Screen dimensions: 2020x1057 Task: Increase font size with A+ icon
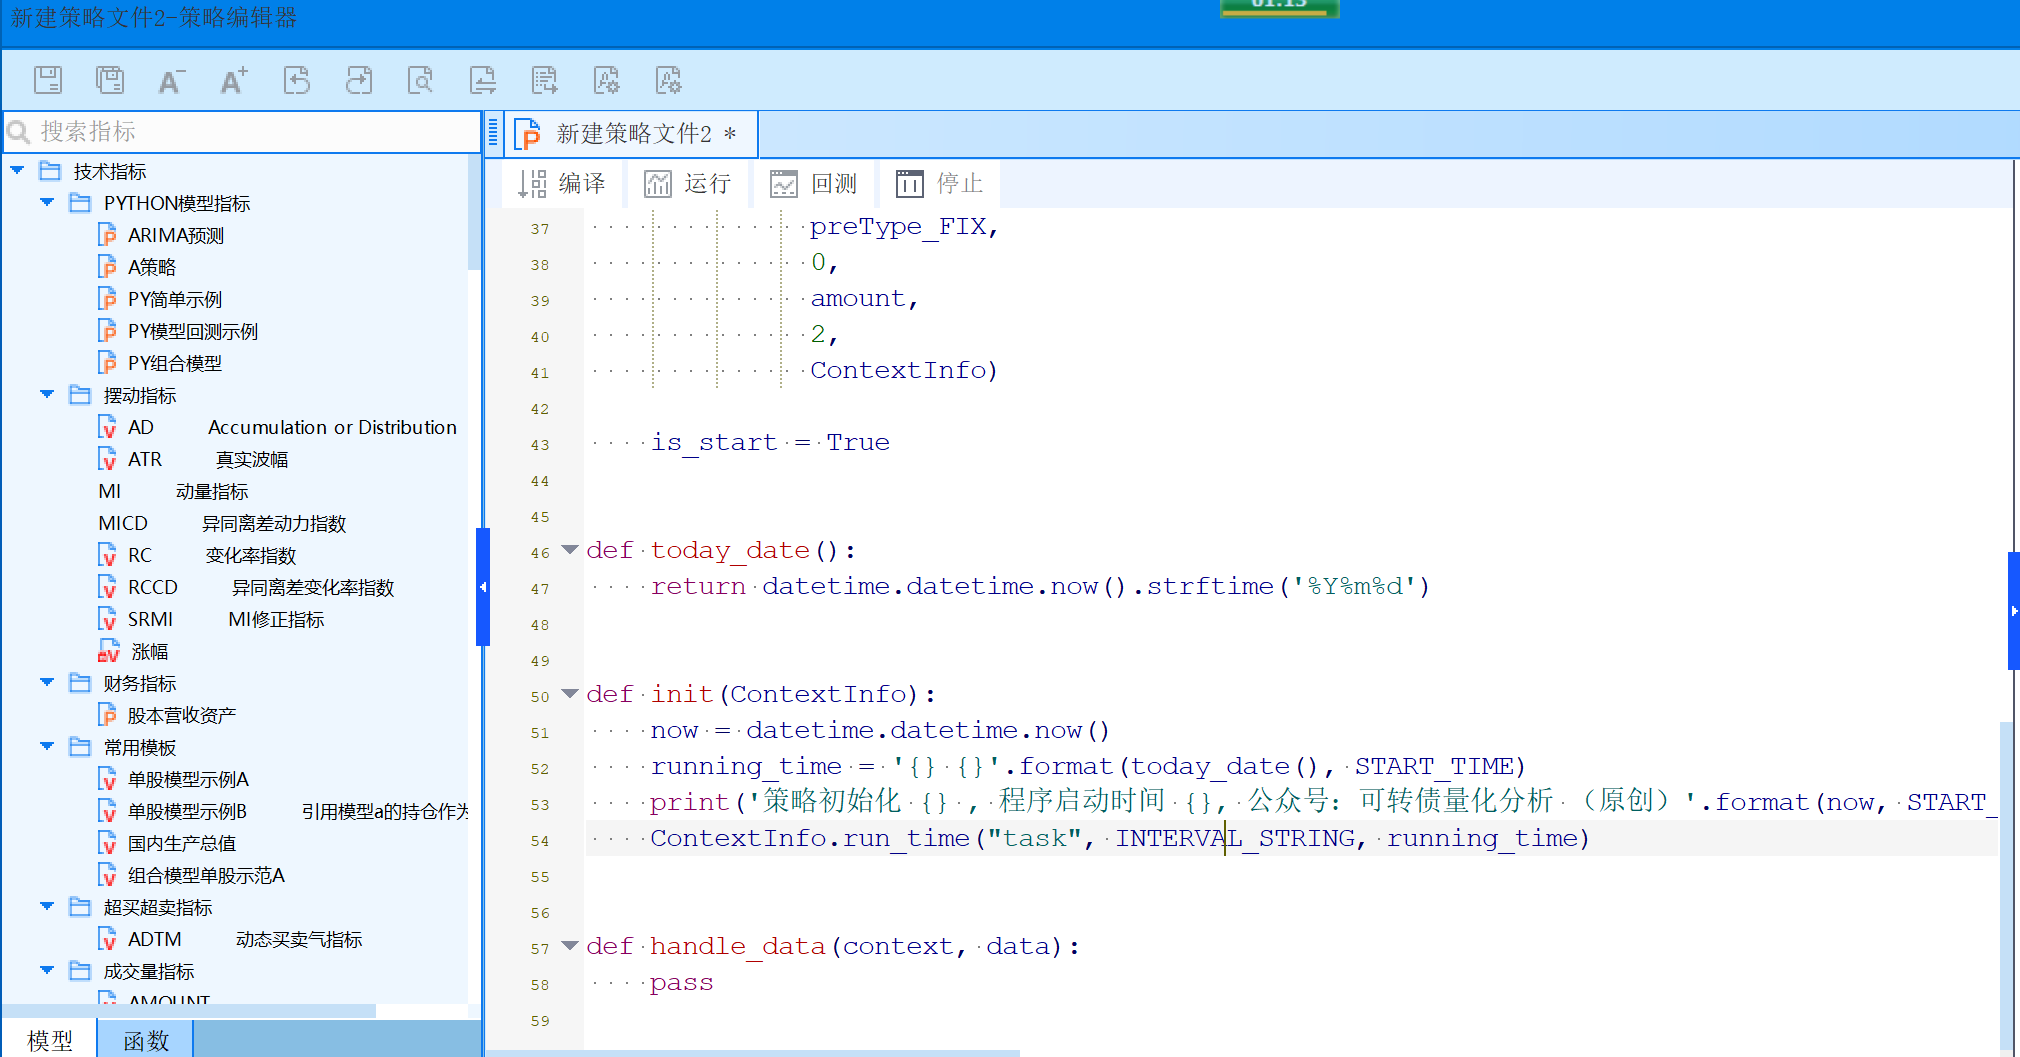tap(234, 80)
